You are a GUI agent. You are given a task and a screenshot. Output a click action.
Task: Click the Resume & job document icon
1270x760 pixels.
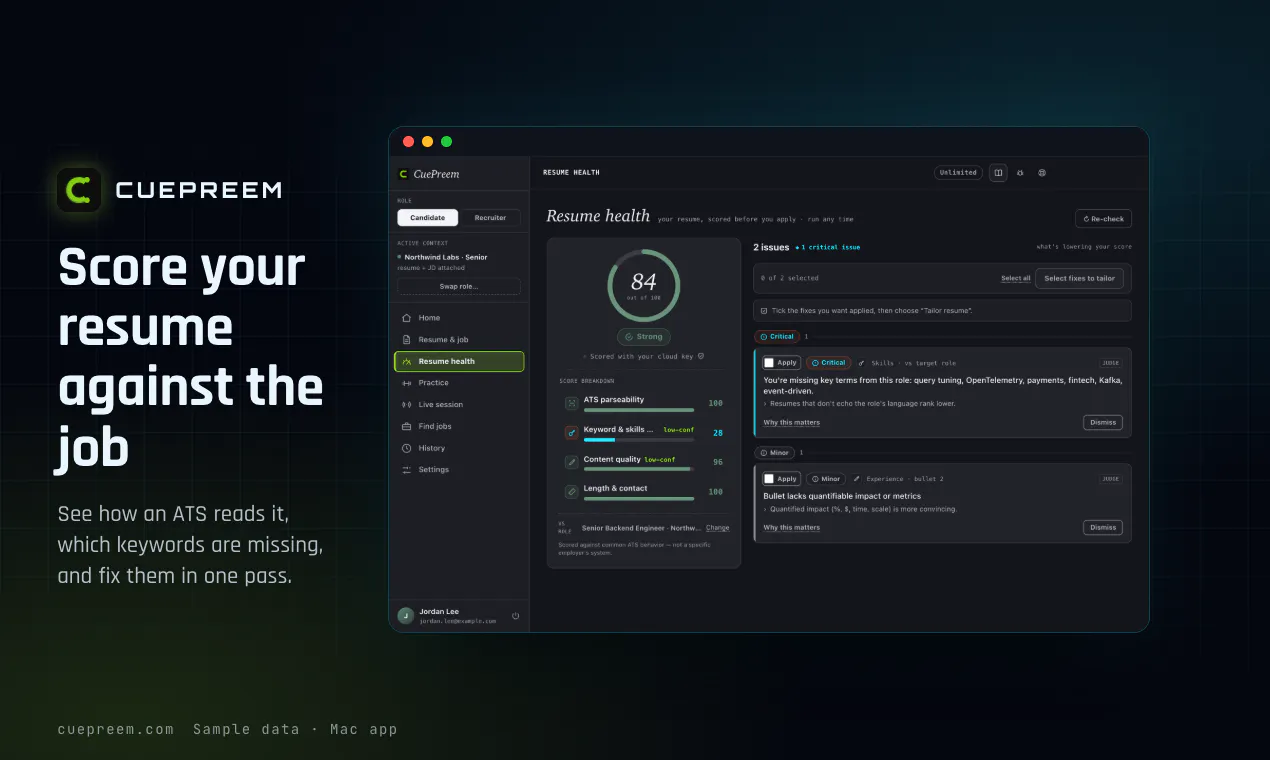[x=407, y=340]
